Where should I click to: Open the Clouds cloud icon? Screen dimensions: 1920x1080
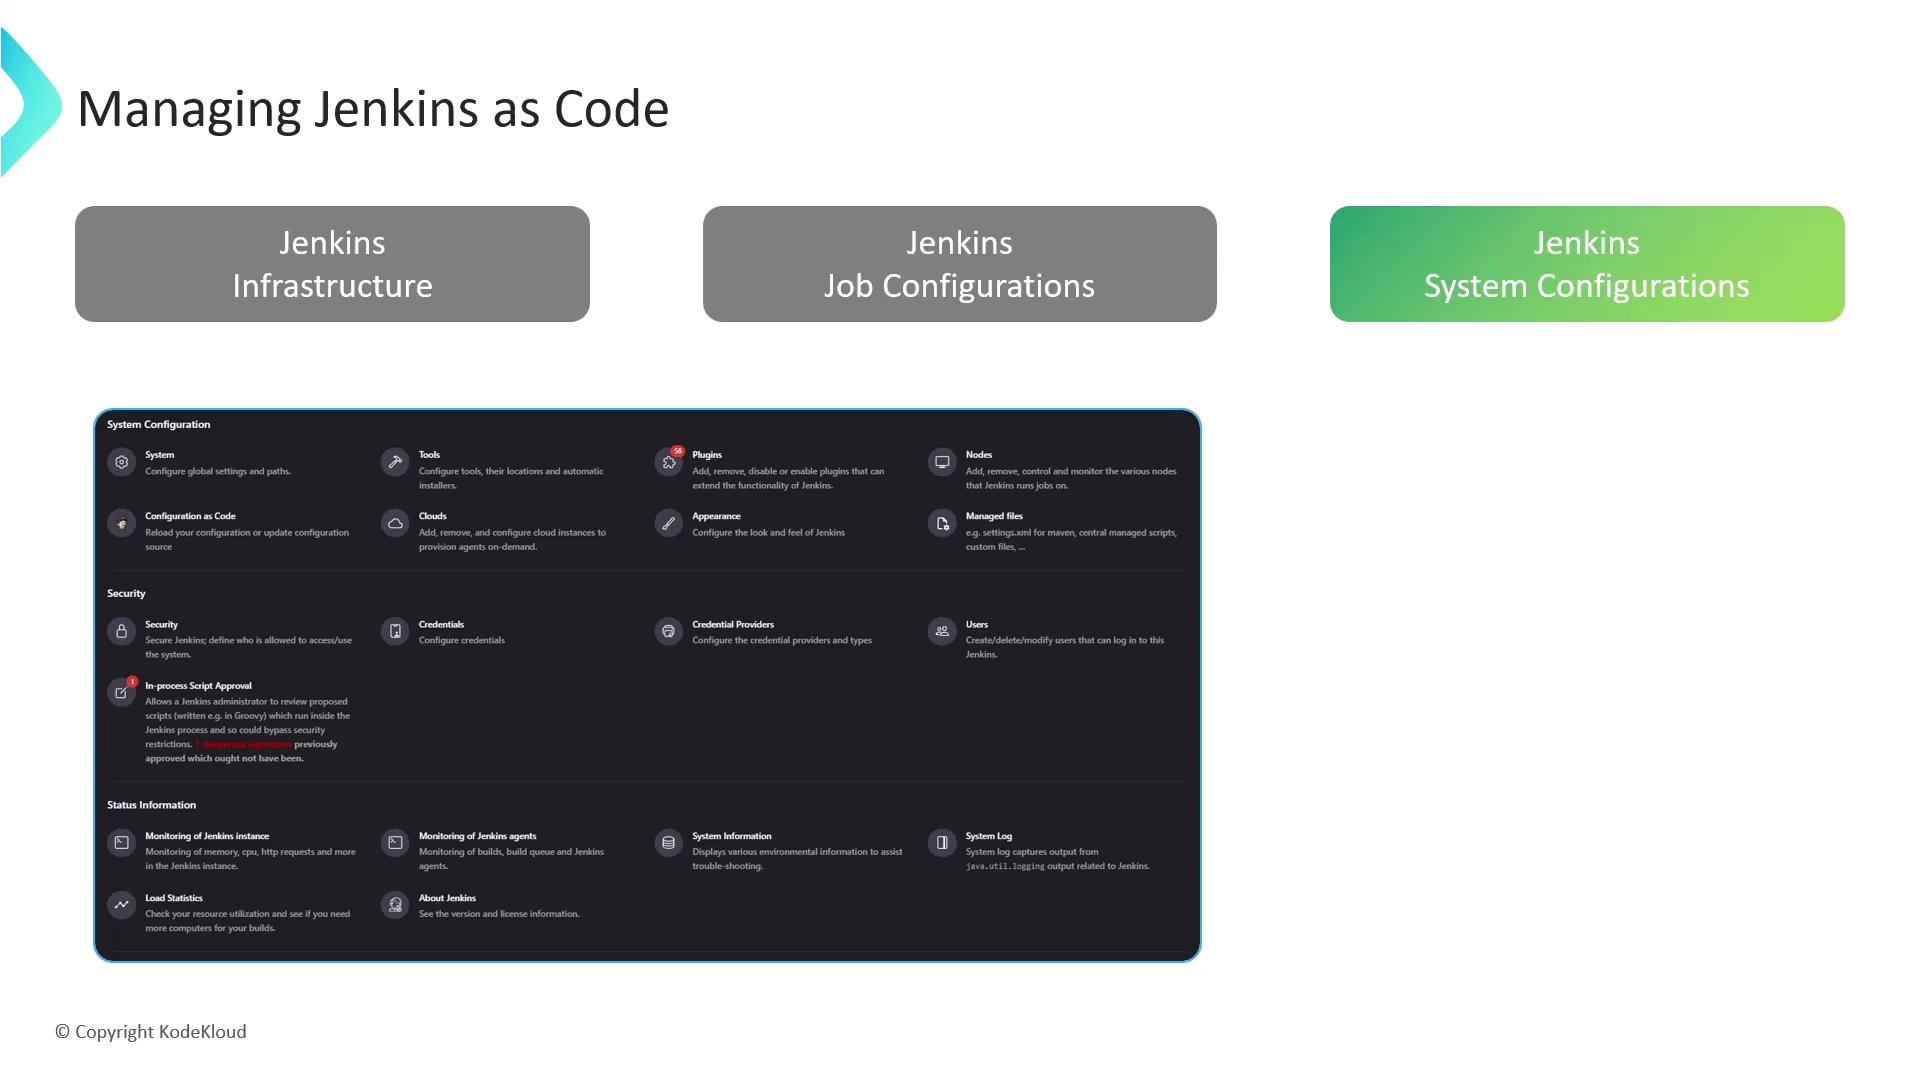pos(395,523)
